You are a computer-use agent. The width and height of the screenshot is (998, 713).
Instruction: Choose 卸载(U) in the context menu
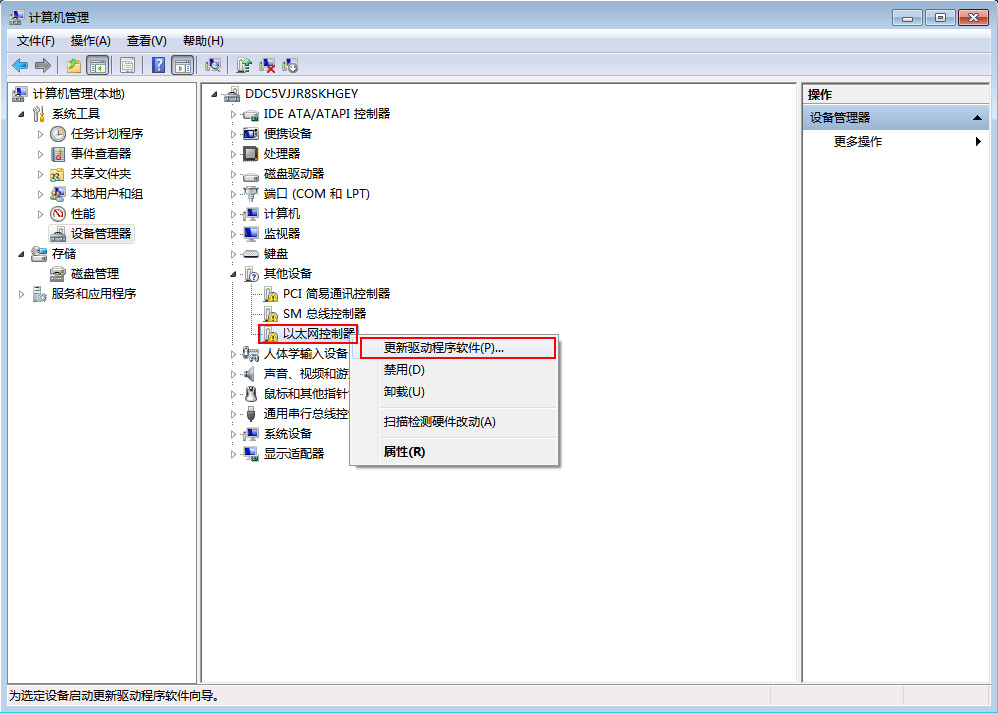coord(454,392)
